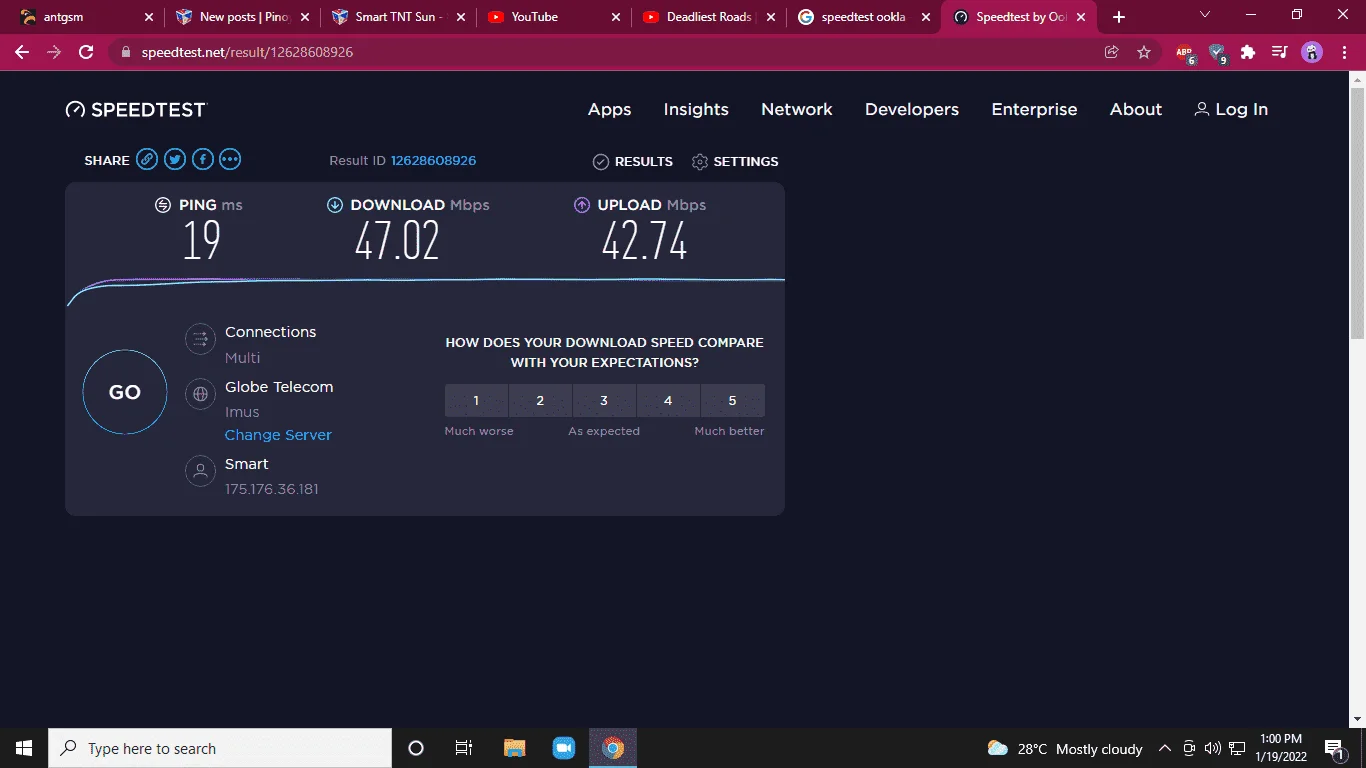
Task: Rate download speed as 2
Action: [x=540, y=400]
